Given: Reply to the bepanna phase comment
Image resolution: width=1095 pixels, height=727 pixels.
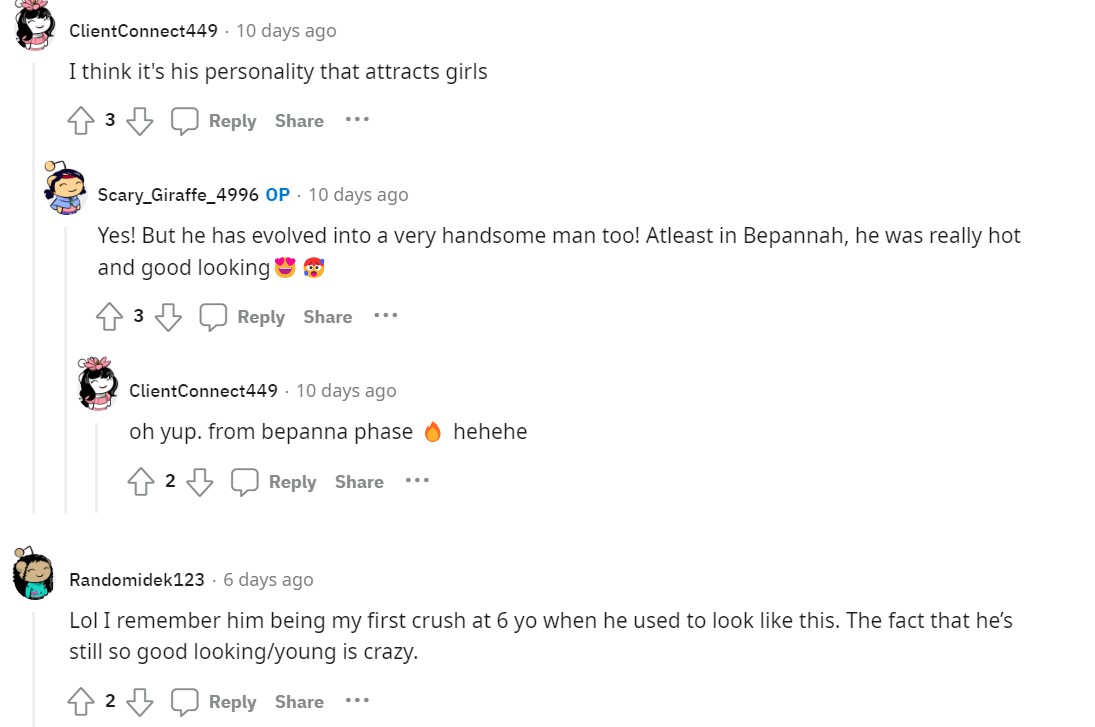Looking at the screenshot, I should (x=274, y=482).
